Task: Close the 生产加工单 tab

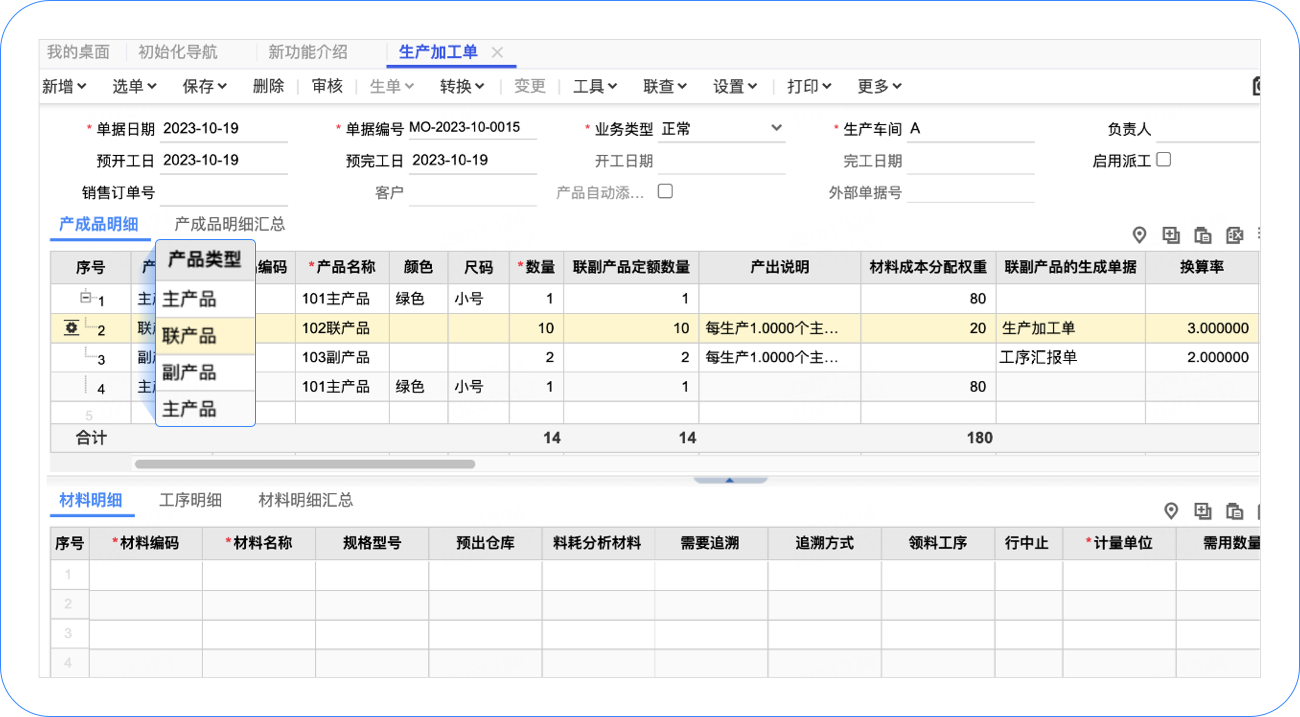Action: click(497, 52)
